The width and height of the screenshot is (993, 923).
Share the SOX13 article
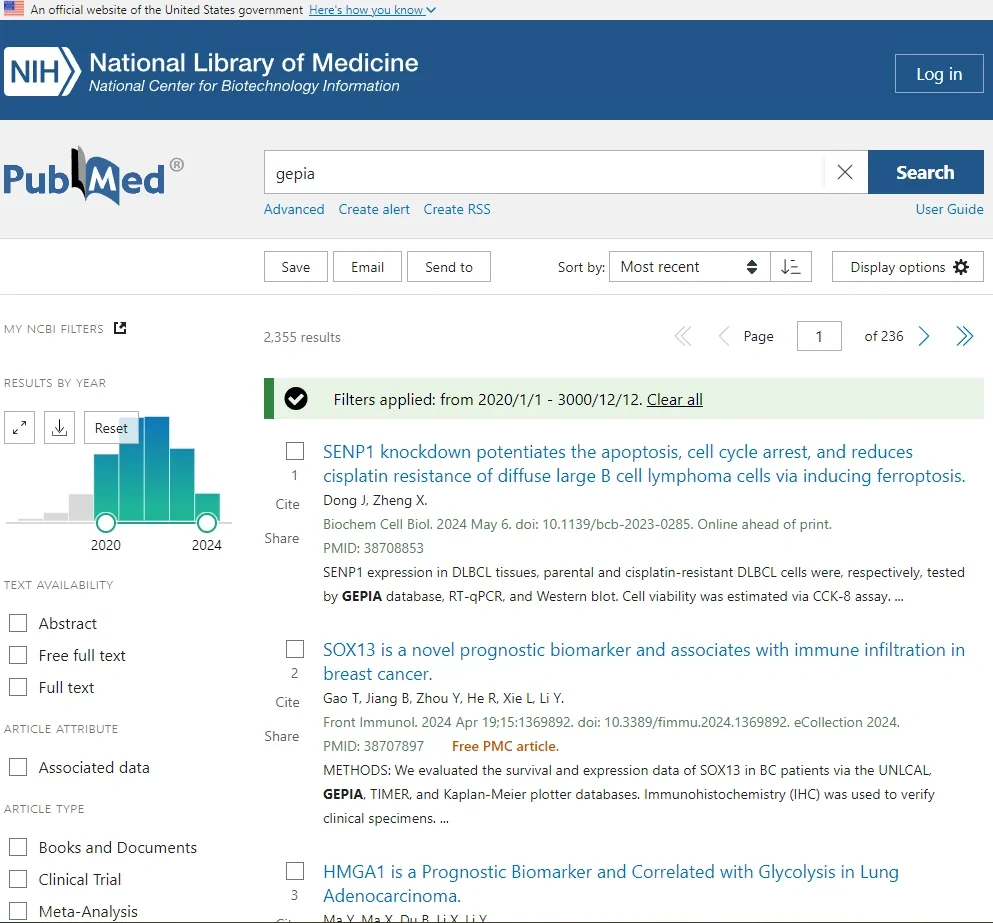(x=282, y=736)
